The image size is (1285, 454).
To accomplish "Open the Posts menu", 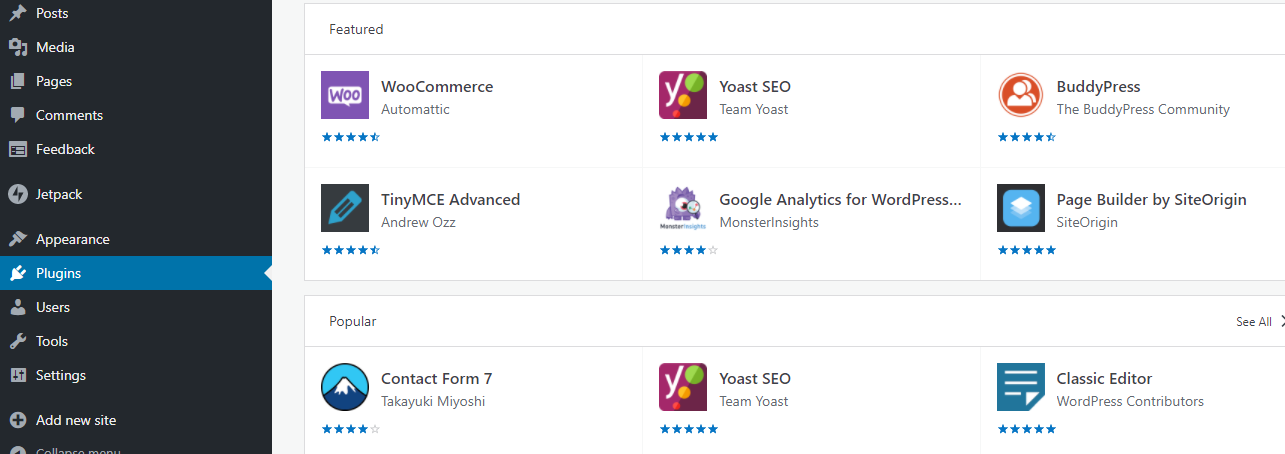I will (52, 13).
